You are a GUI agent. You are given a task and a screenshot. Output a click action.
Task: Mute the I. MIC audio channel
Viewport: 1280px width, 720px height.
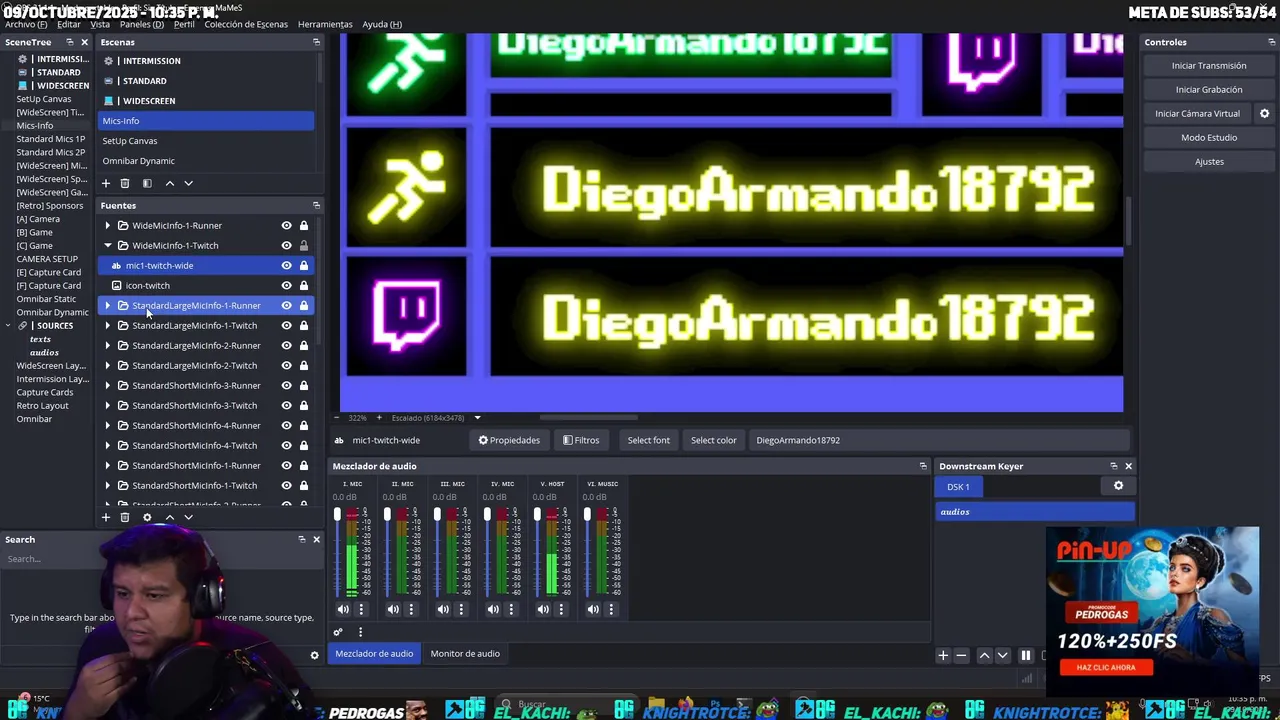coord(343,609)
